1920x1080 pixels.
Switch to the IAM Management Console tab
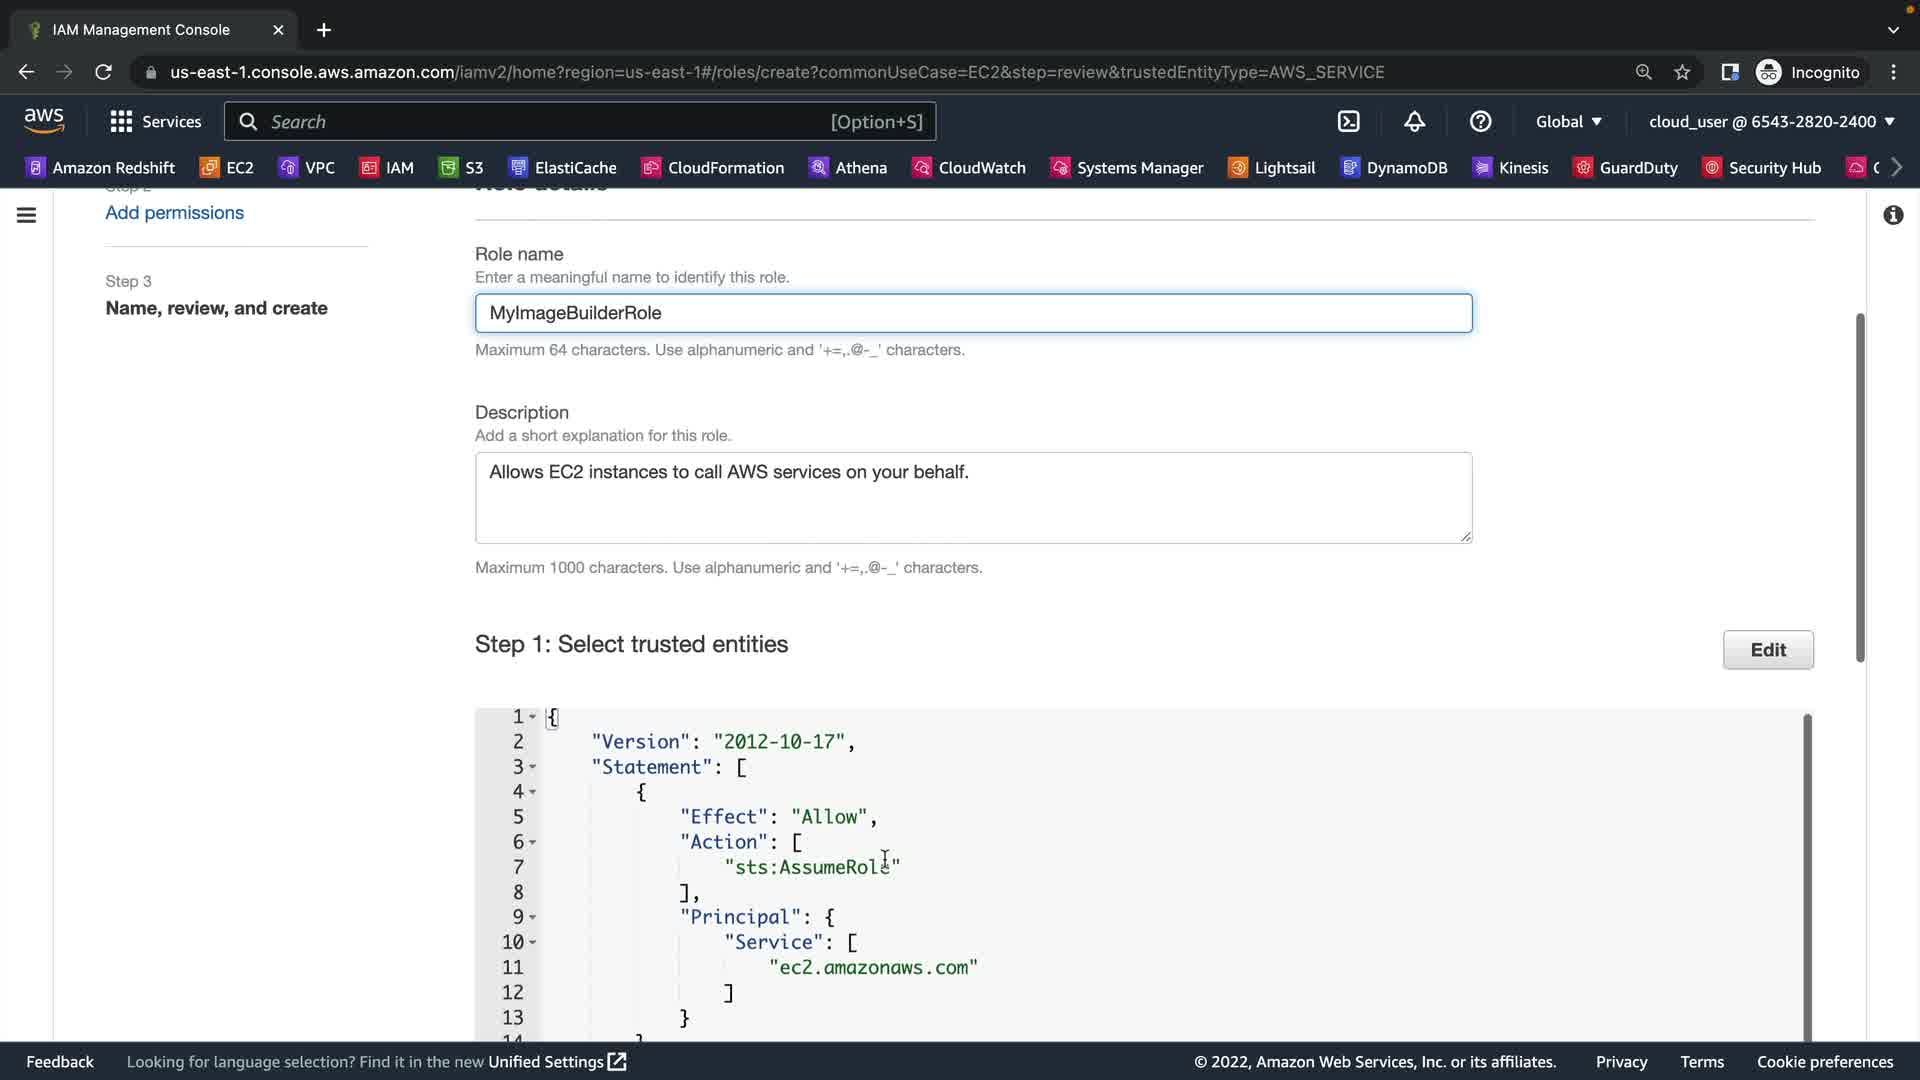point(140,29)
